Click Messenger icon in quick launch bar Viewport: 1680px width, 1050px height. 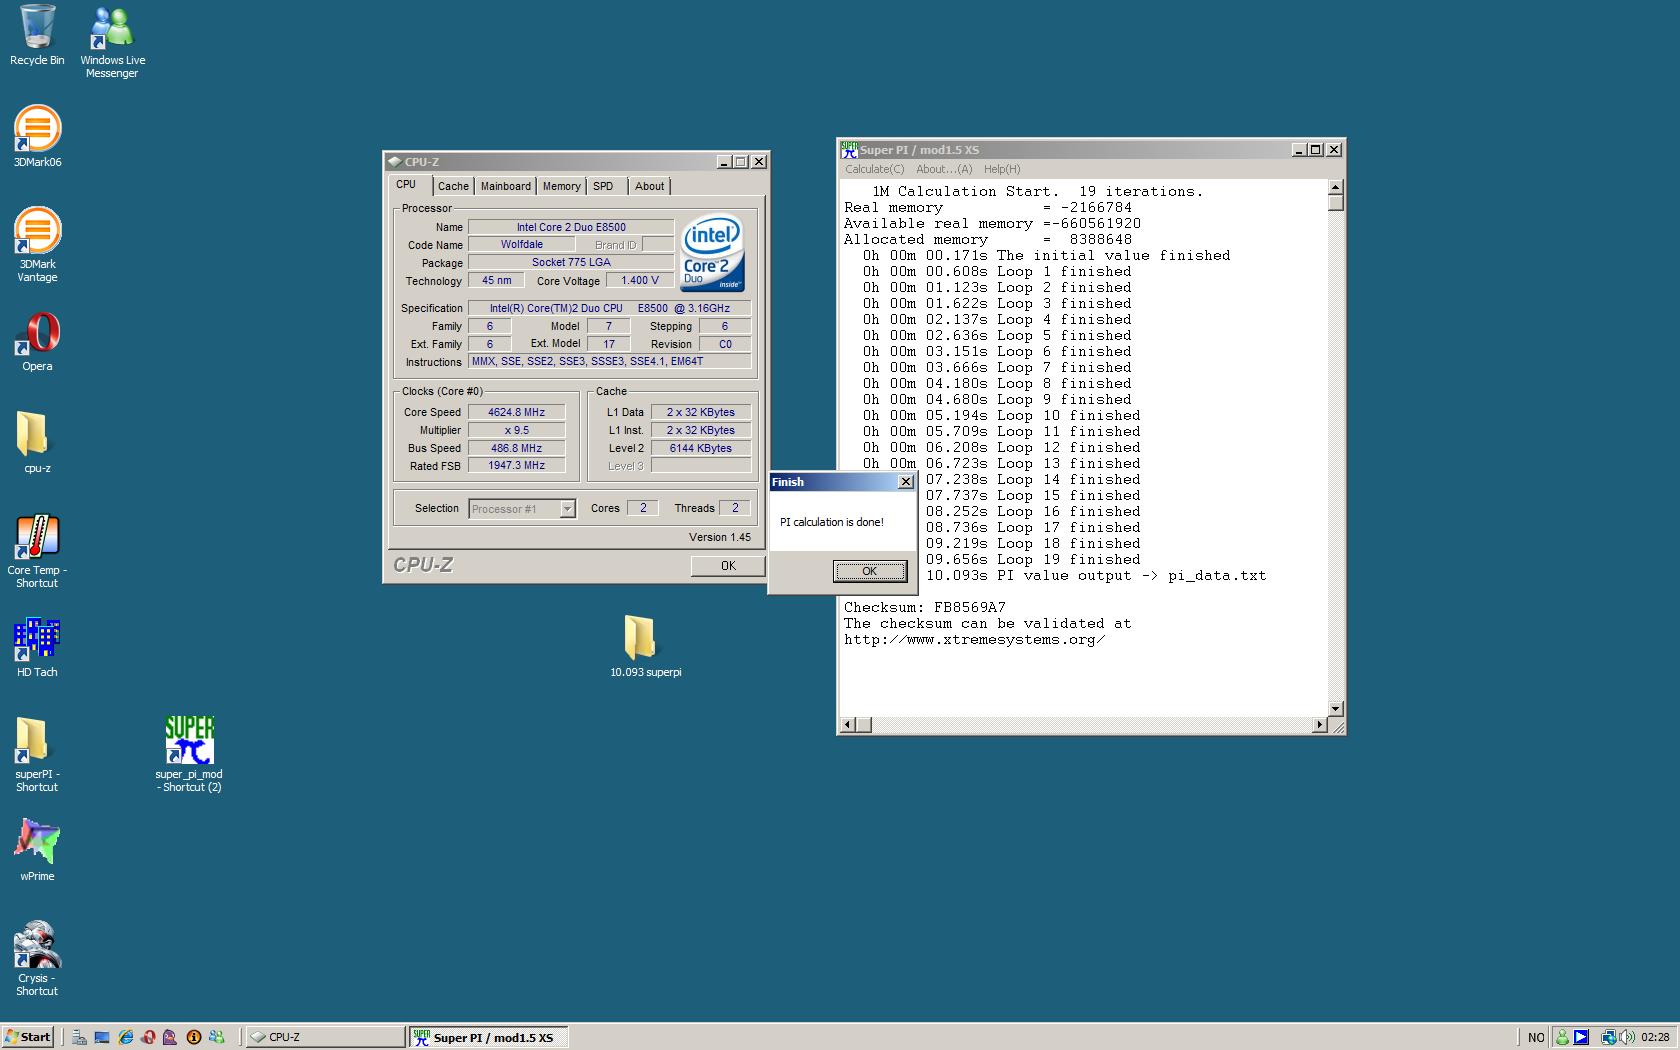(x=217, y=1037)
